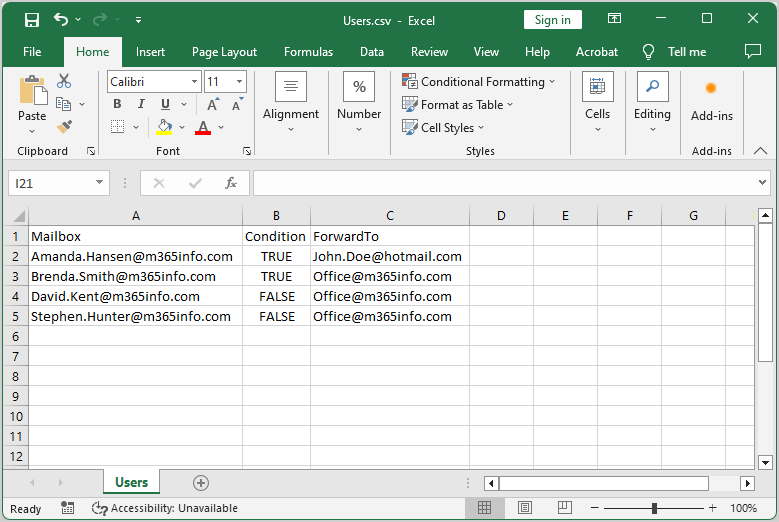Open the Add-ins button
Image resolution: width=779 pixels, height=522 pixels.
[711, 102]
